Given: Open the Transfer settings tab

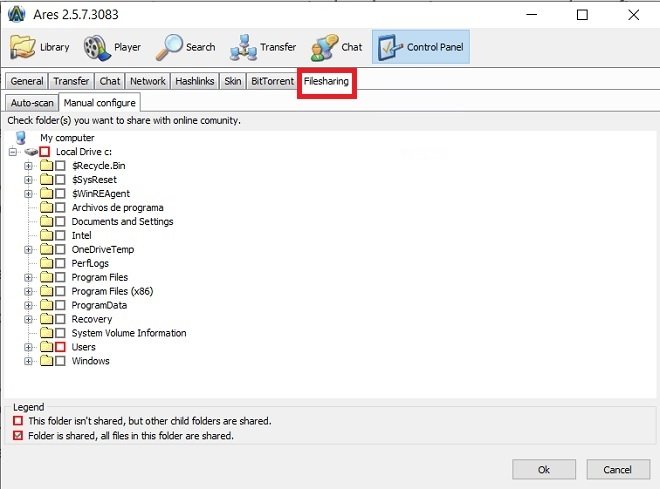Looking at the screenshot, I should click(x=71, y=81).
